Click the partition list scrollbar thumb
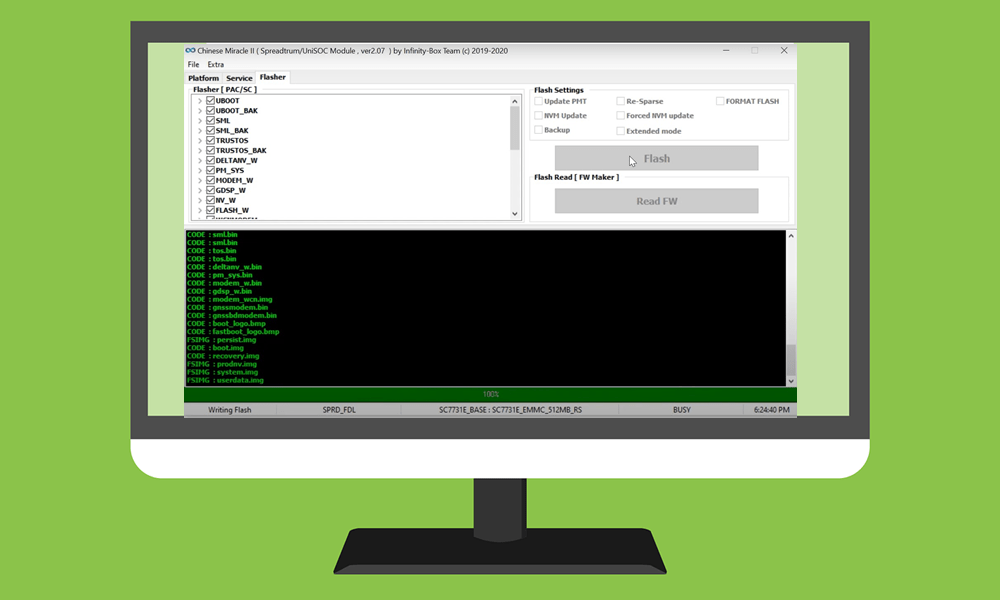This screenshot has width=1000, height=600. pos(515,128)
